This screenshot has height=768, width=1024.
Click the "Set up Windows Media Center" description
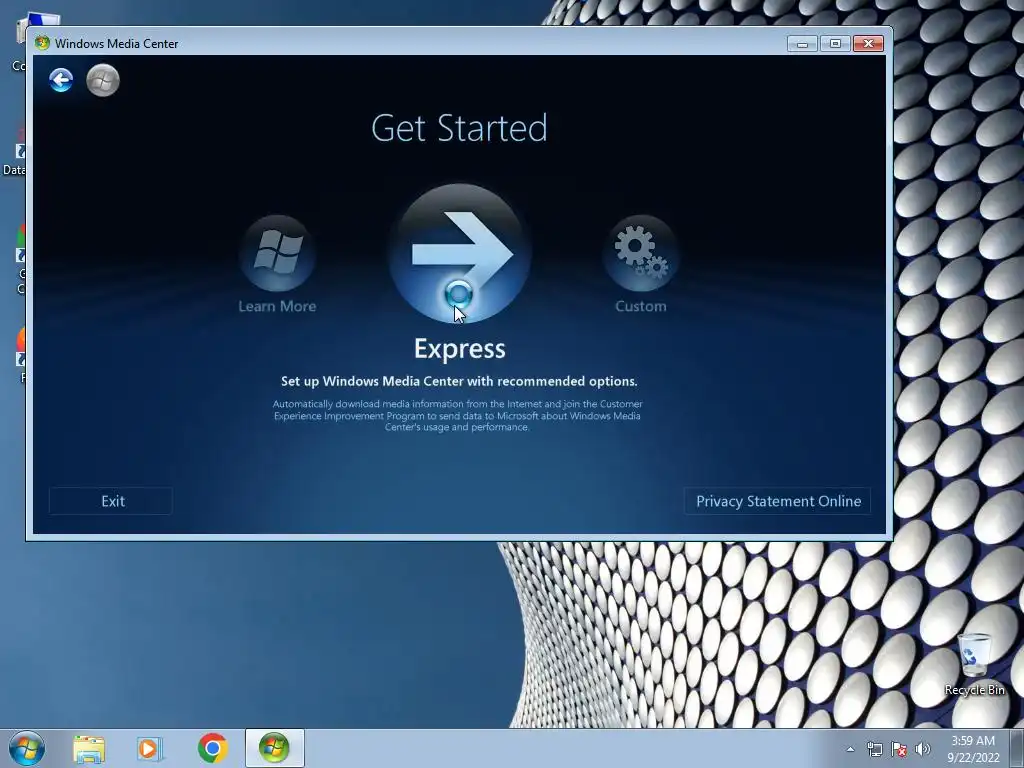coord(459,381)
